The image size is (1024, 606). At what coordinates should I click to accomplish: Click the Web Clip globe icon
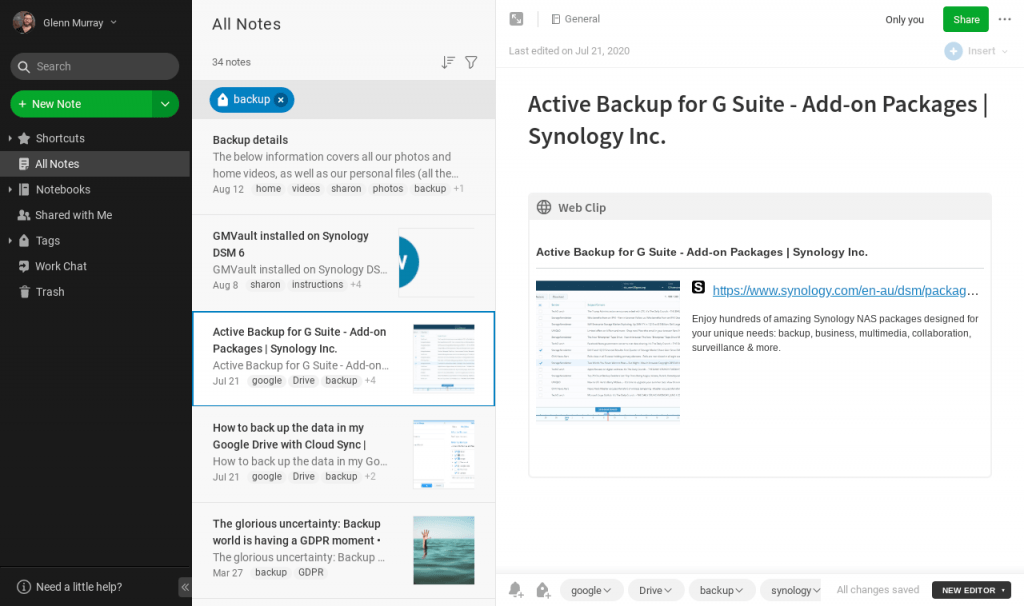point(544,208)
